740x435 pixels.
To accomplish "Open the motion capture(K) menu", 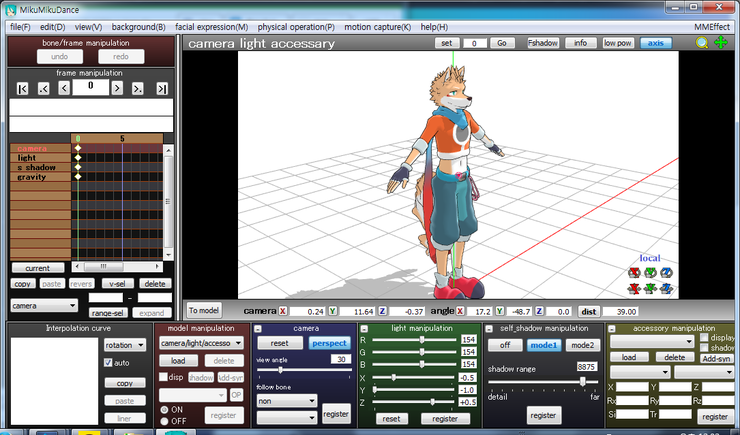I will click(x=378, y=27).
